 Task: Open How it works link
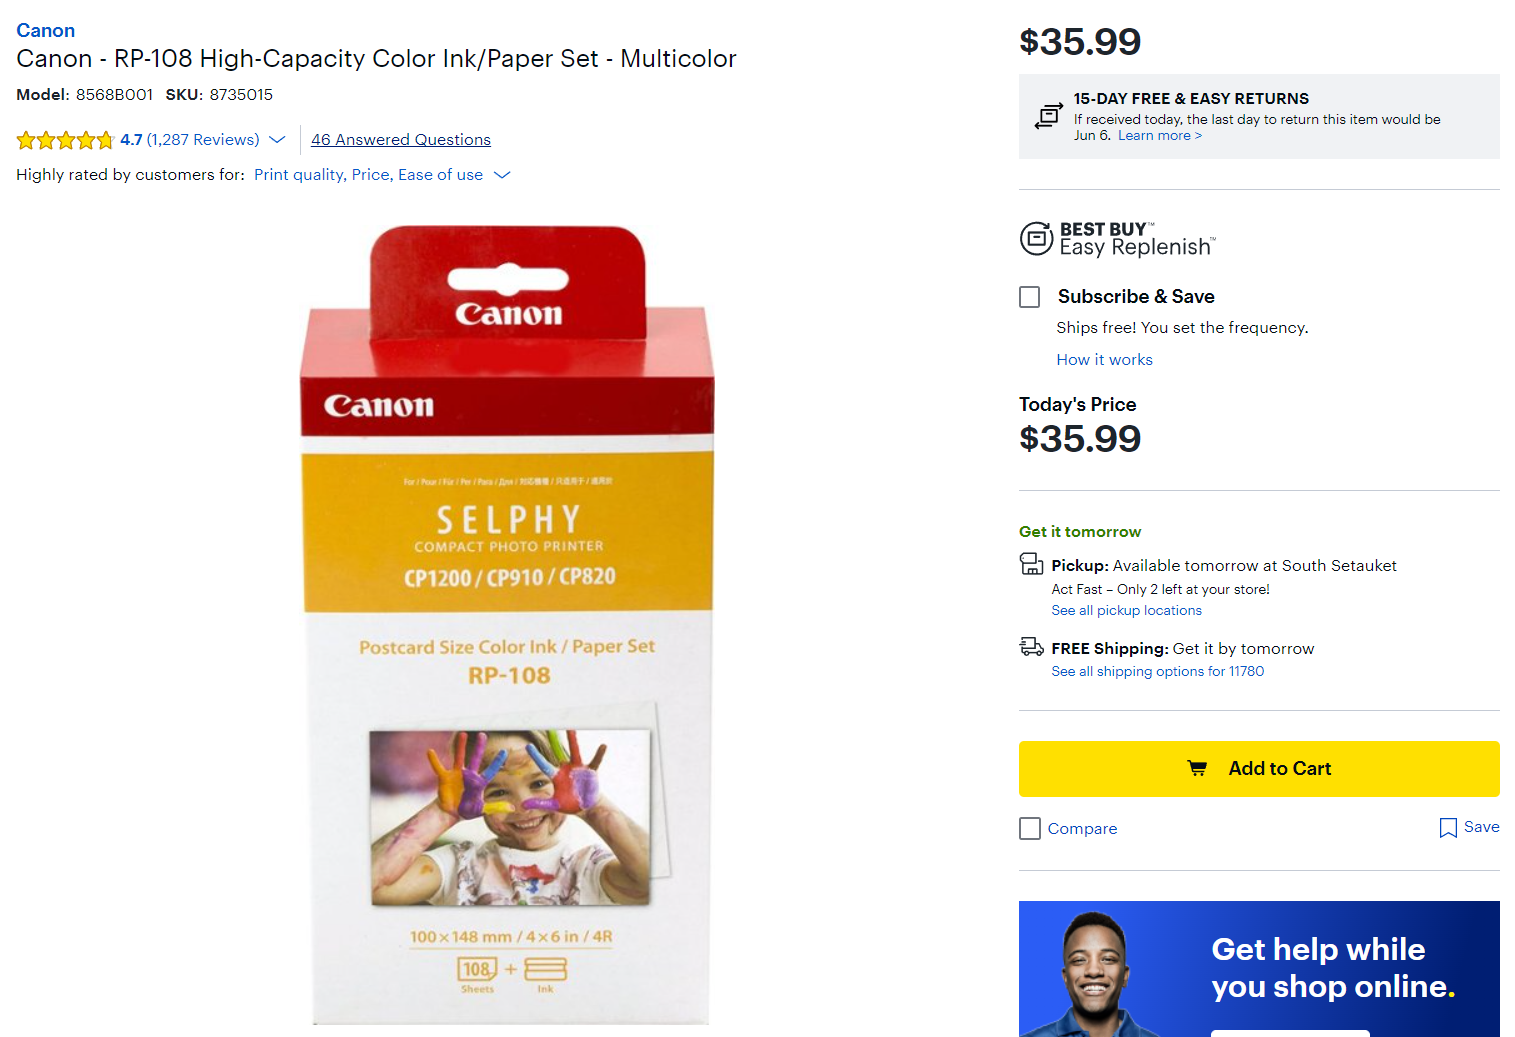1104,360
